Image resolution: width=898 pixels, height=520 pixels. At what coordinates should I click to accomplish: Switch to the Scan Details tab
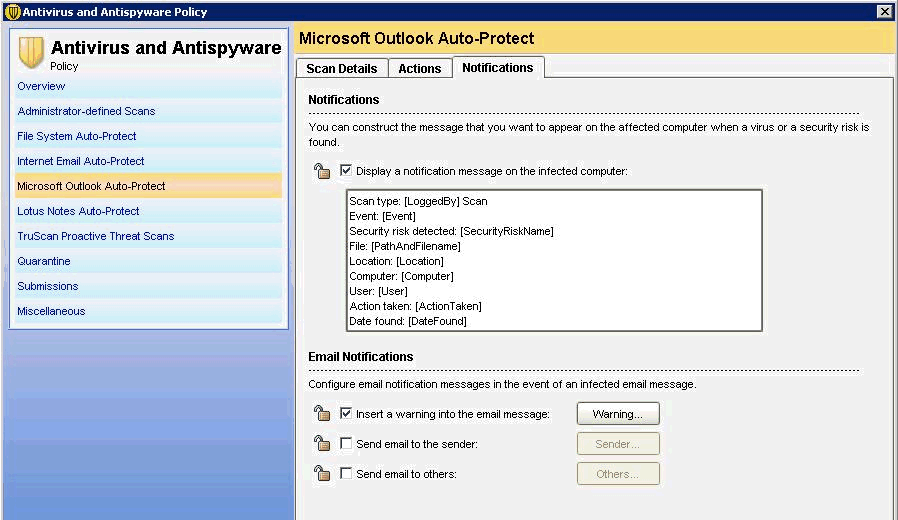coord(341,69)
